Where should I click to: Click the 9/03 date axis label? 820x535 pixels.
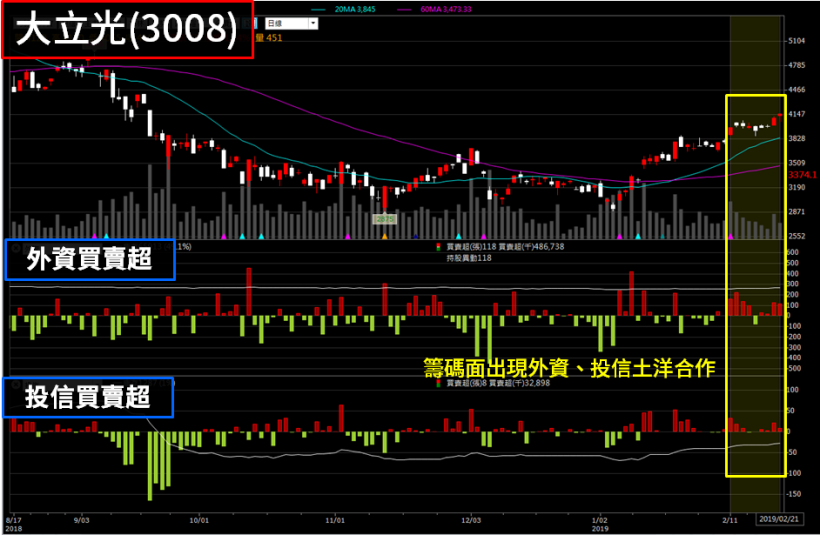pos(82,520)
